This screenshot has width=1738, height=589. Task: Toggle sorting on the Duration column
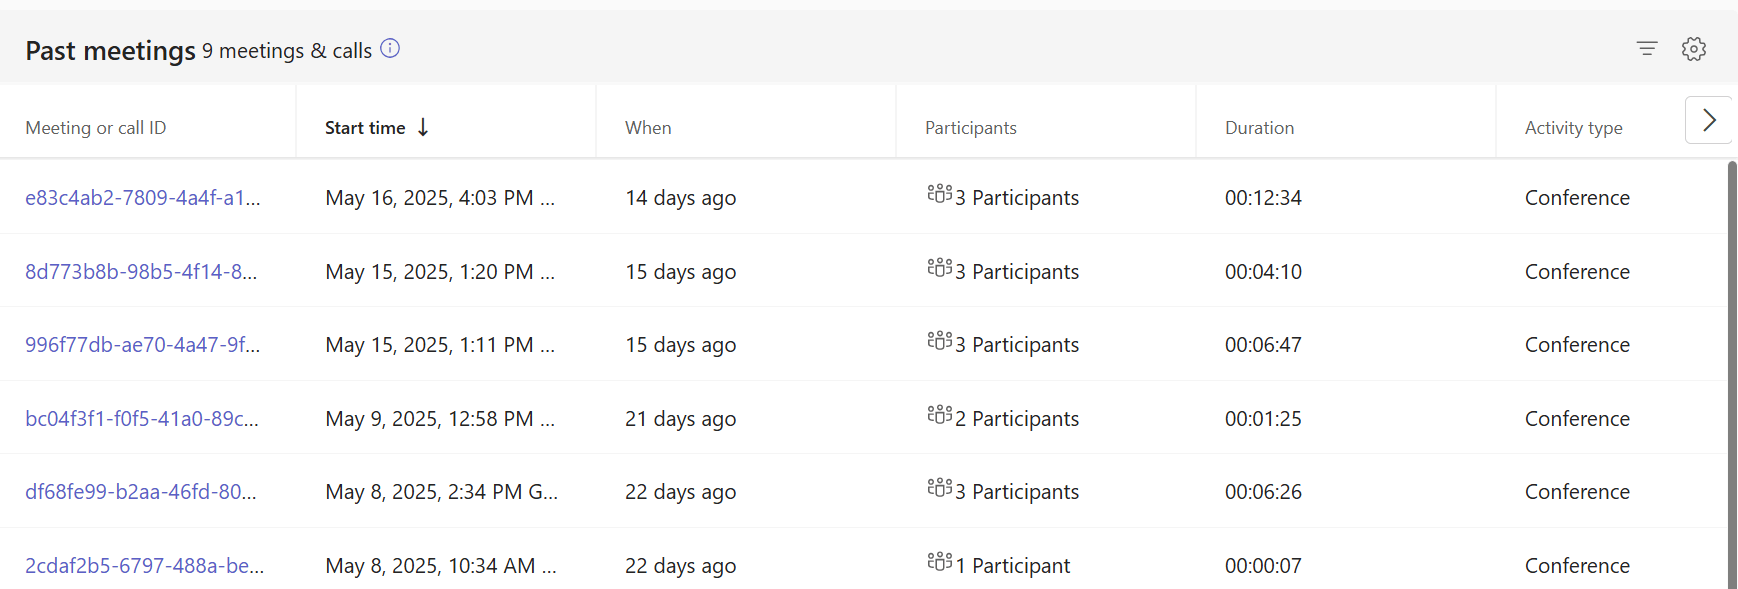tap(1259, 127)
